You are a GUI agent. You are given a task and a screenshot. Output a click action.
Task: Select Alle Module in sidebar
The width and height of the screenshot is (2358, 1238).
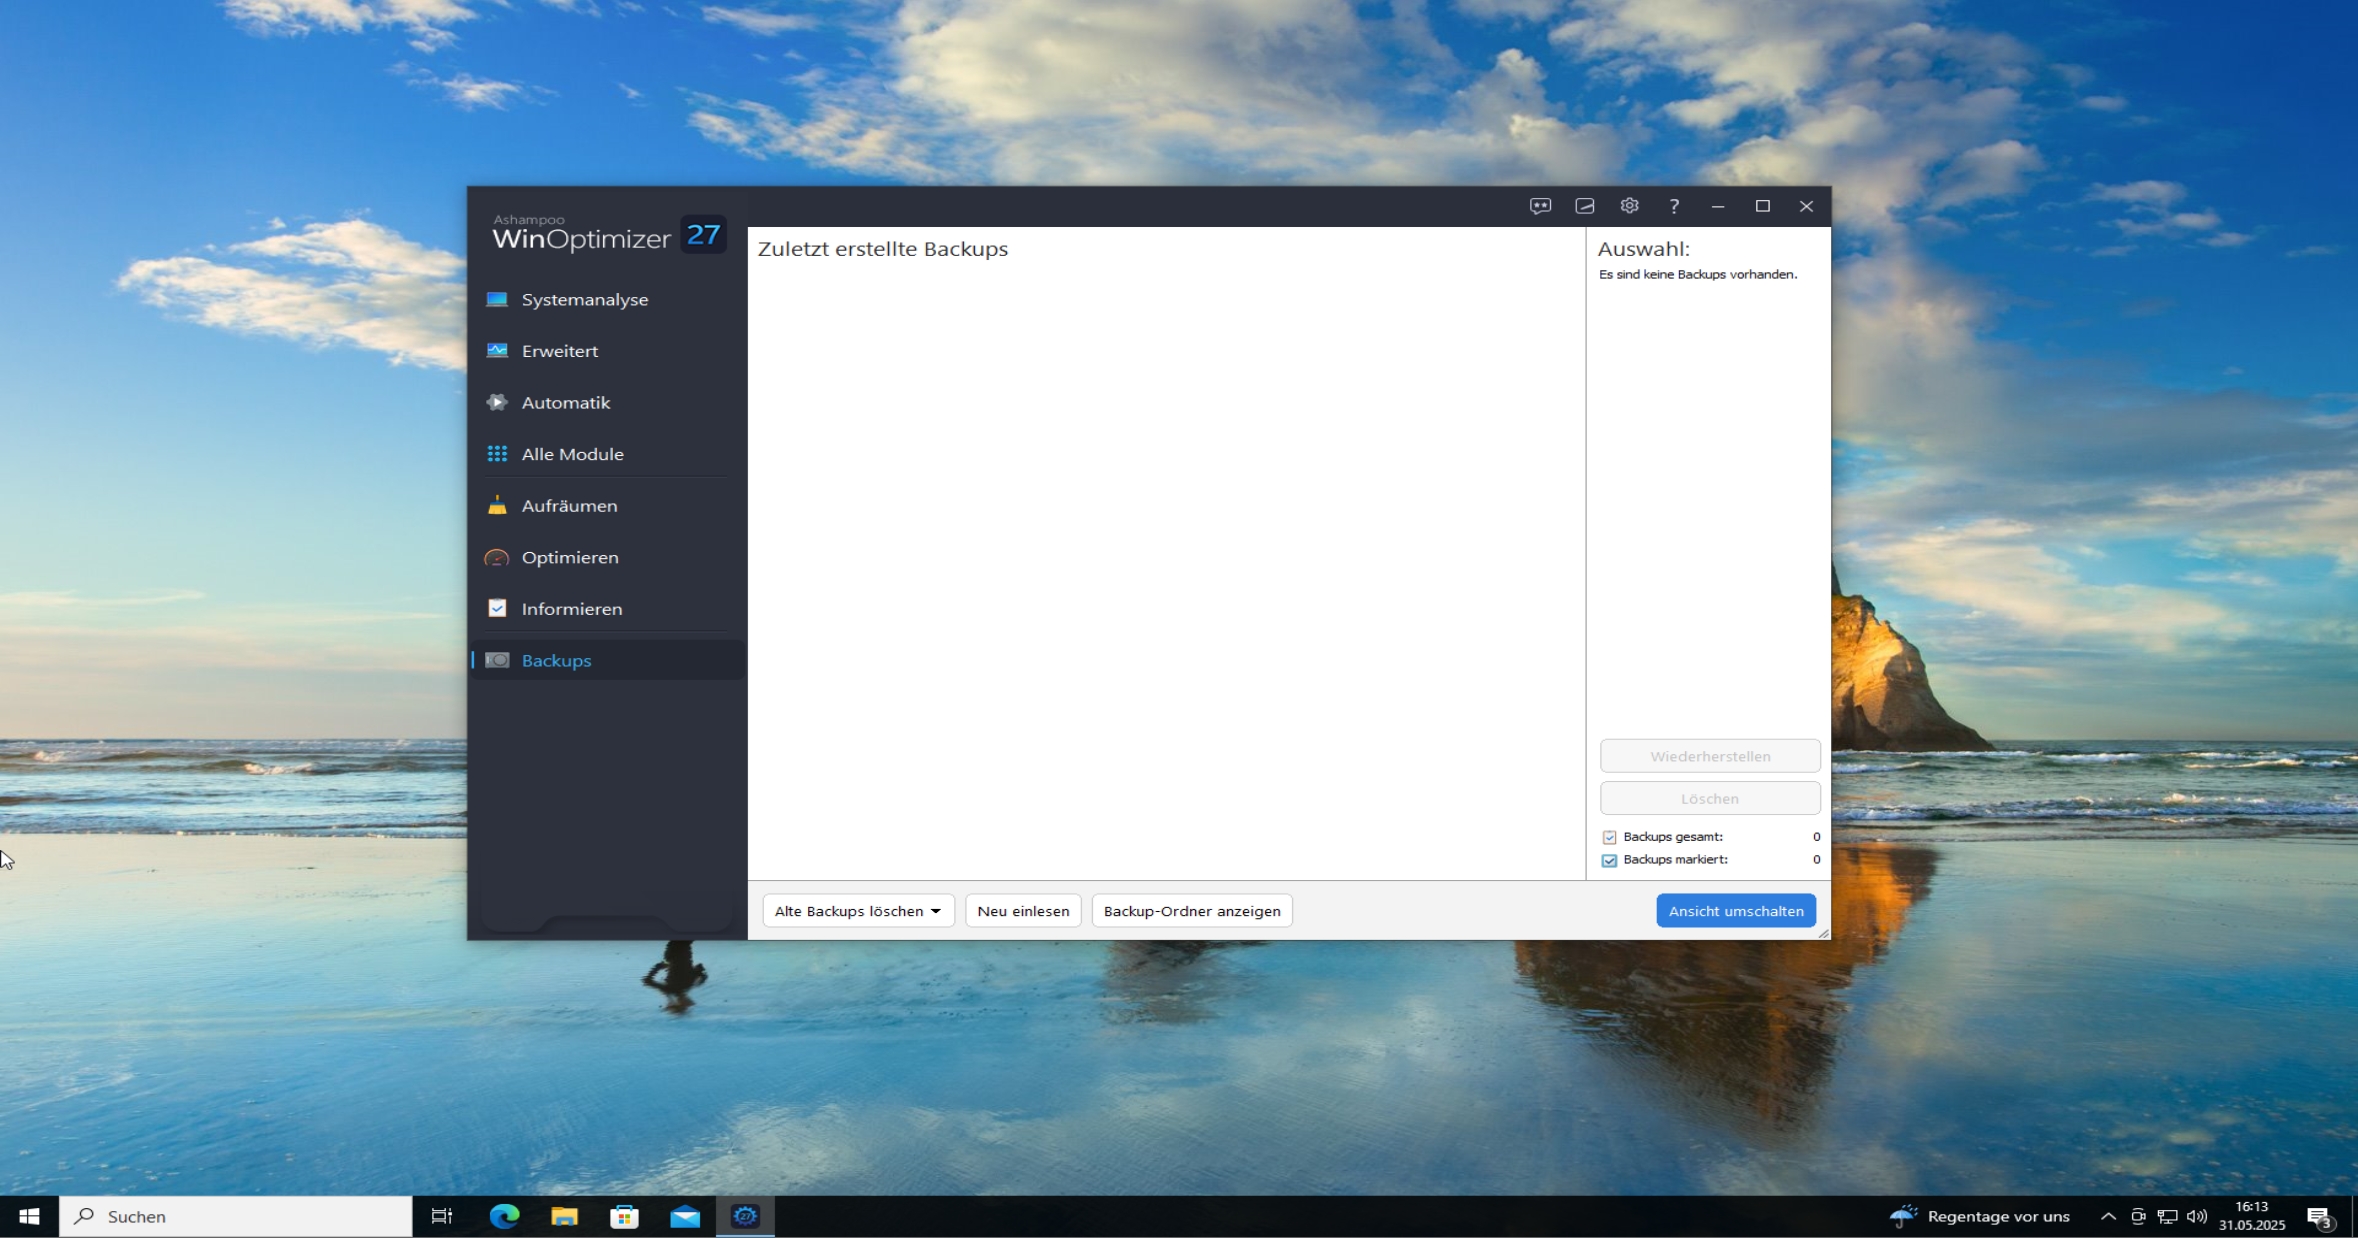[x=609, y=454]
